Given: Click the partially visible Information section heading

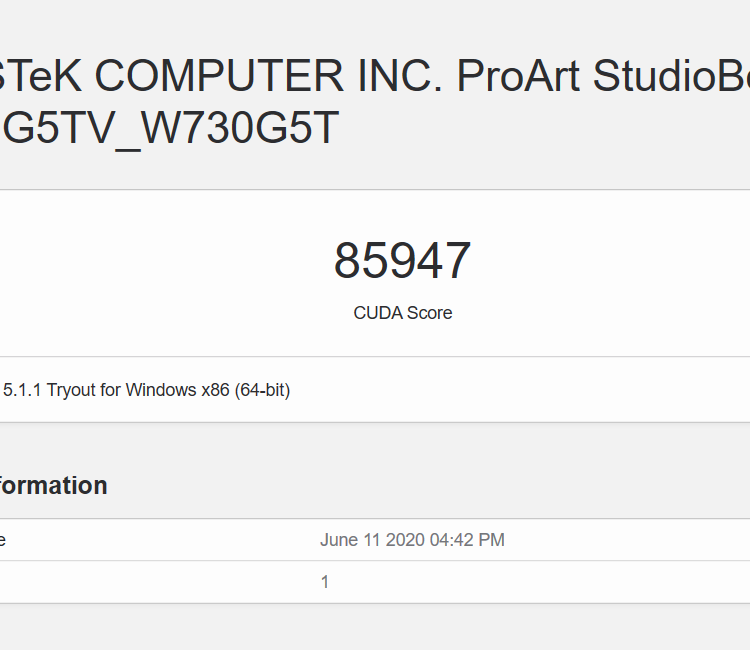Looking at the screenshot, I should 53,486.
